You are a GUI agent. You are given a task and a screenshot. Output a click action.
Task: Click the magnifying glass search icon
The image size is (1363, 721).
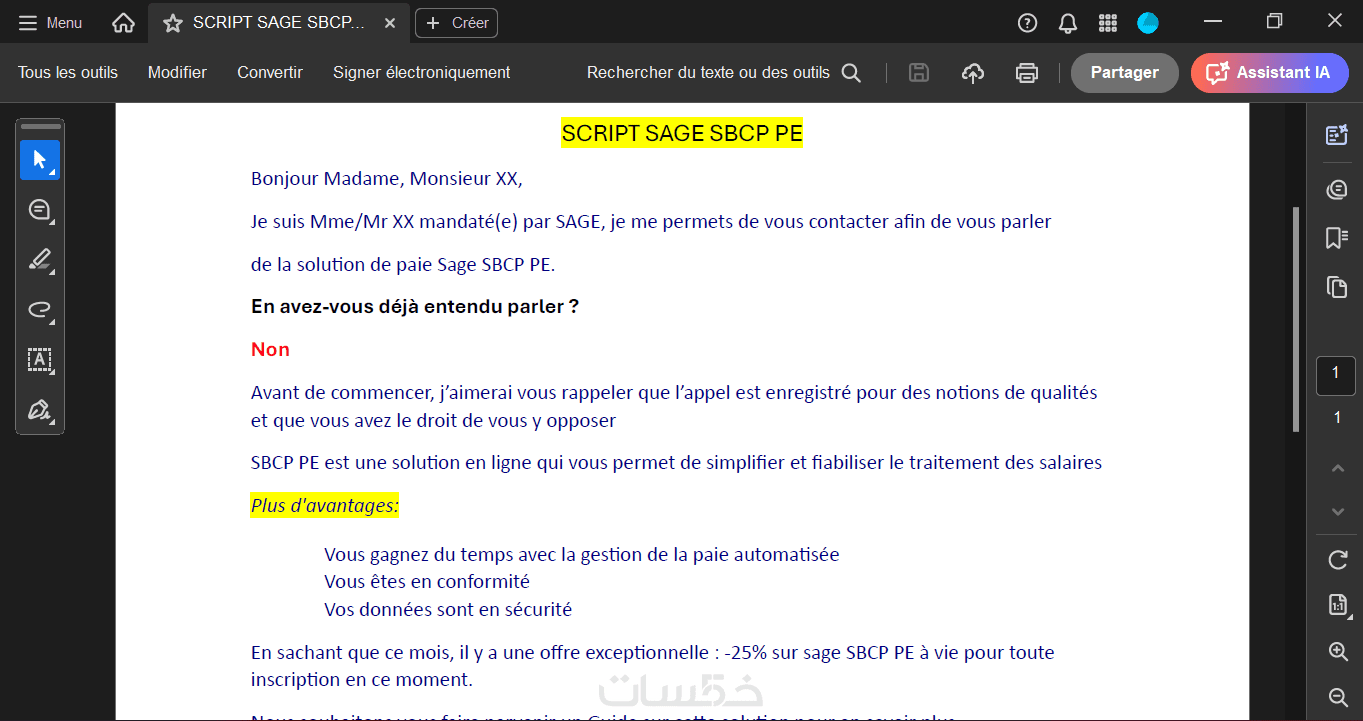(851, 72)
